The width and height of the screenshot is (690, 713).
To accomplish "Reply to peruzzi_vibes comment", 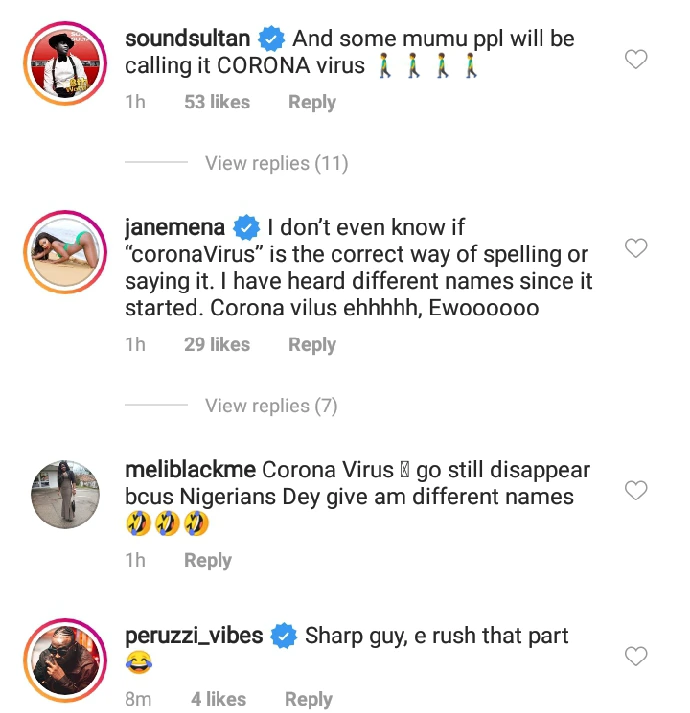I will point(308,699).
